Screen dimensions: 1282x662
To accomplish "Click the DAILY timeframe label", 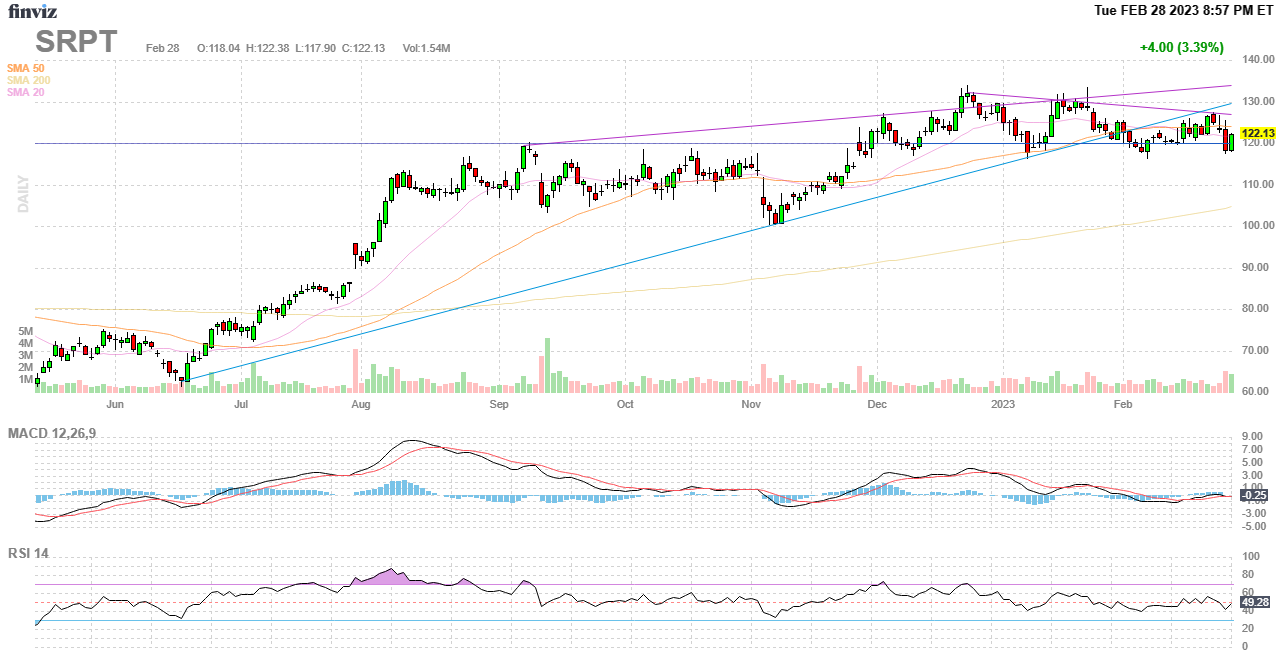I will pos(23,194).
